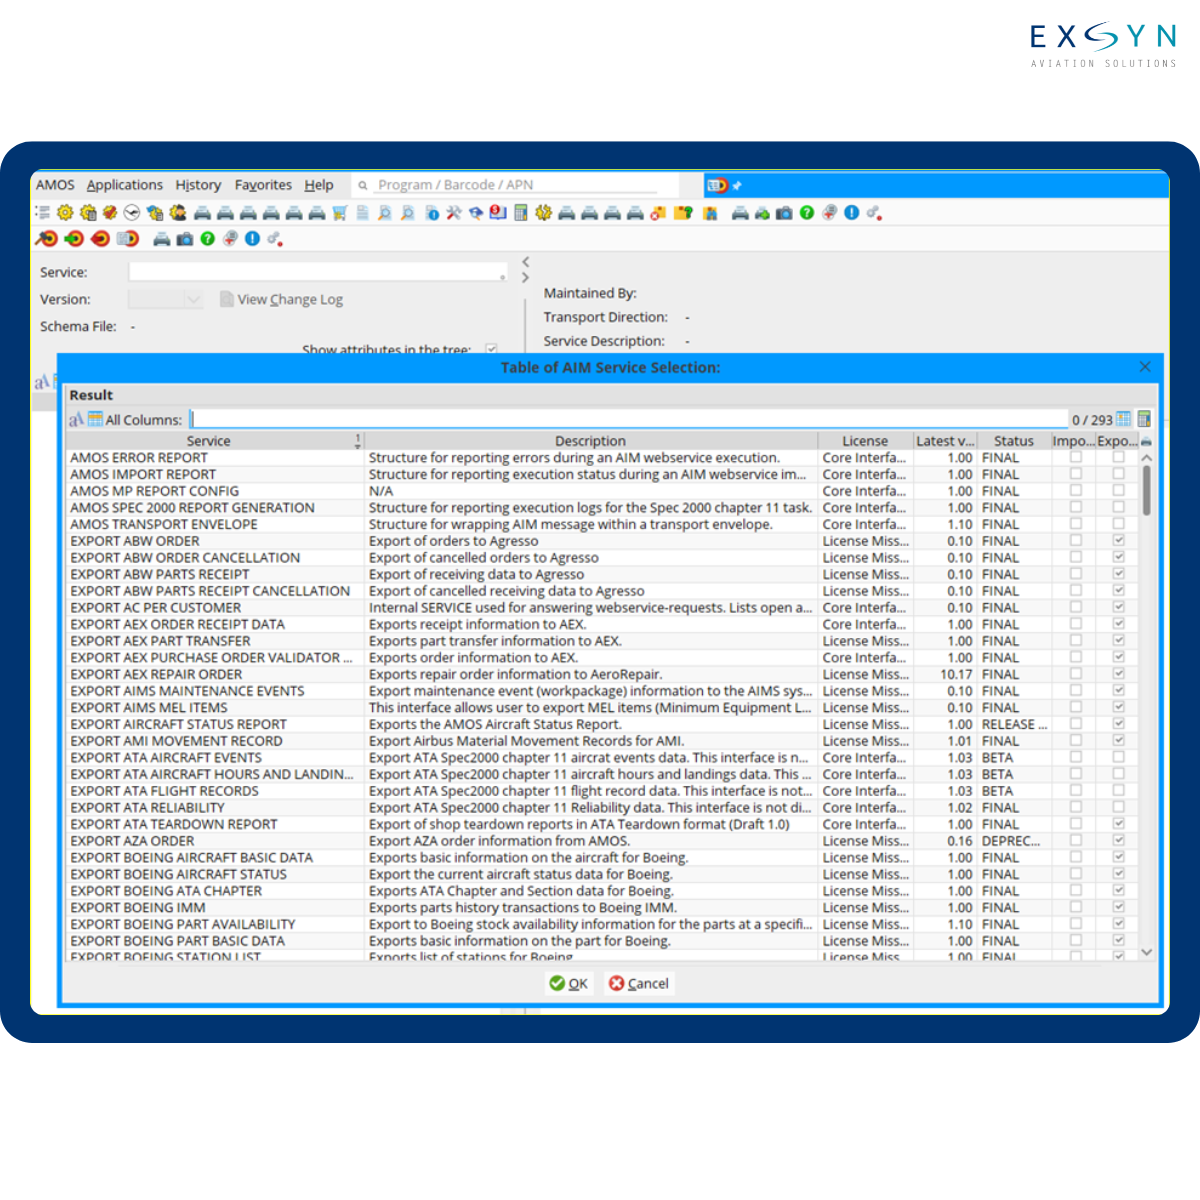
Task: Sort by the Status column header
Action: 1013,441
